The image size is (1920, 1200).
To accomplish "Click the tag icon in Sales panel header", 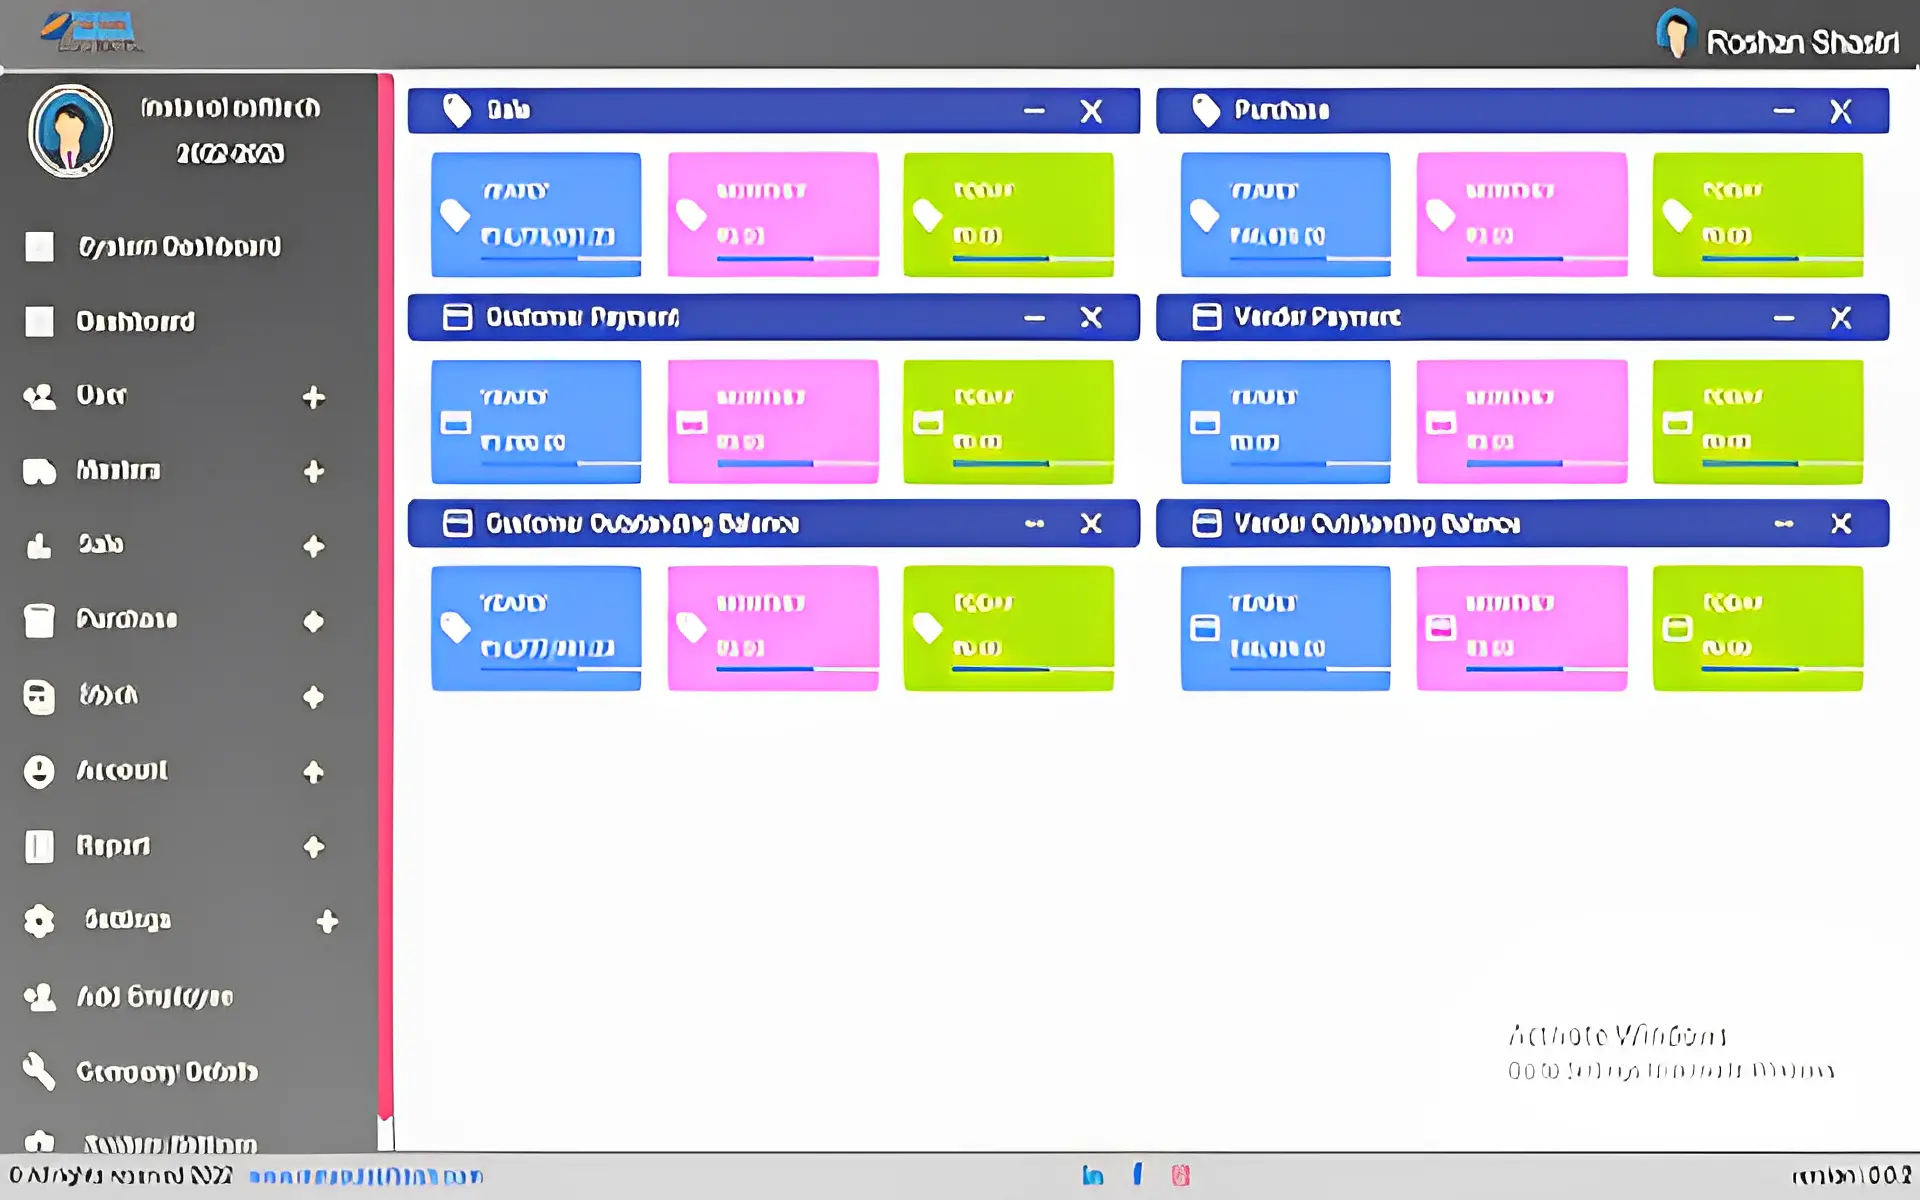I will (457, 111).
